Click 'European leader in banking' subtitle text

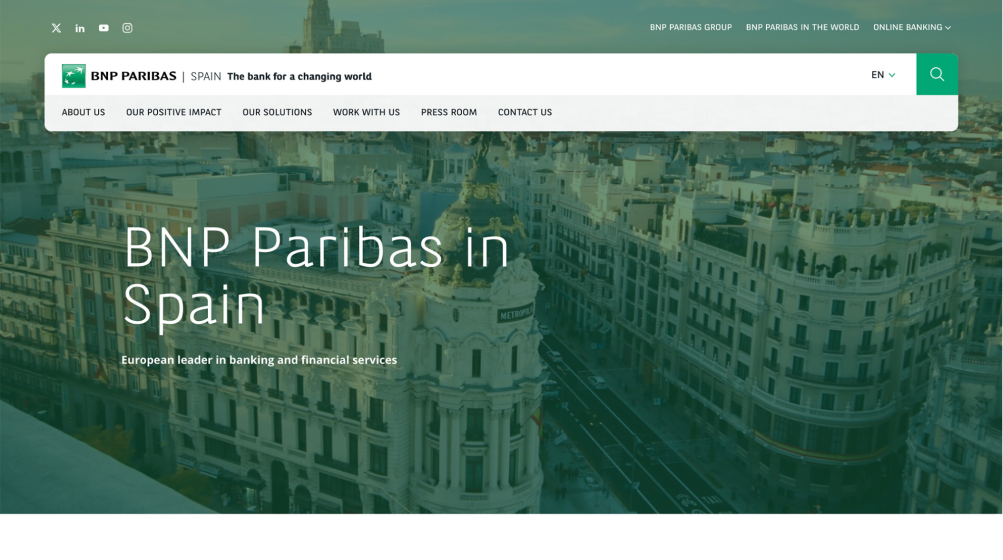coord(259,360)
